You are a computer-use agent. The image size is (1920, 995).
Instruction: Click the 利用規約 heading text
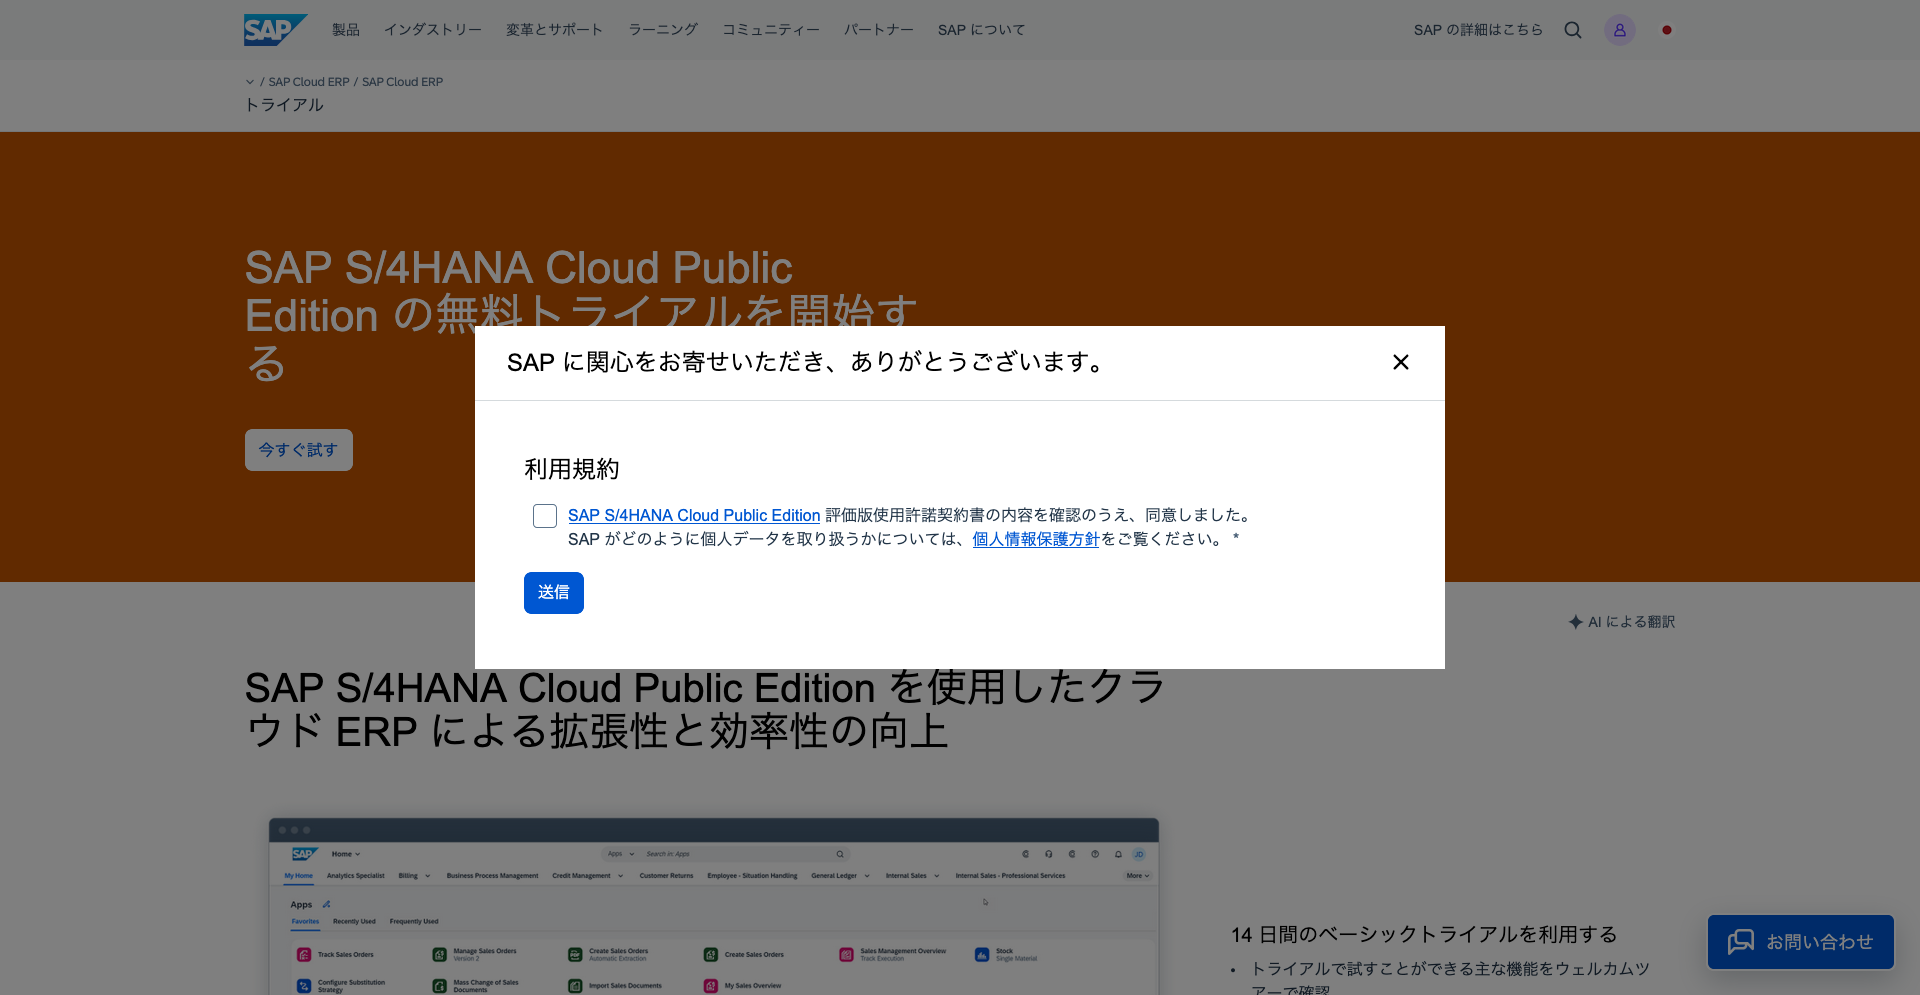click(572, 469)
